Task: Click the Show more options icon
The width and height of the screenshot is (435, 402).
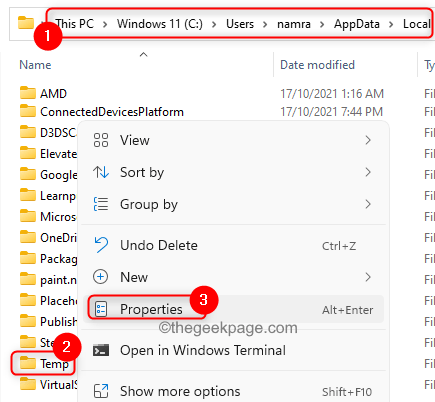Action: (101, 391)
